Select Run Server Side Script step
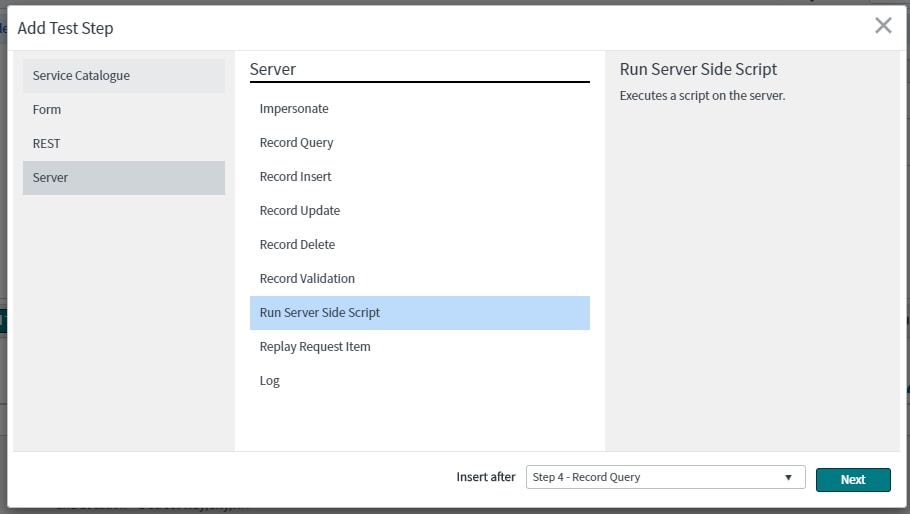The width and height of the screenshot is (910, 514). tap(420, 313)
